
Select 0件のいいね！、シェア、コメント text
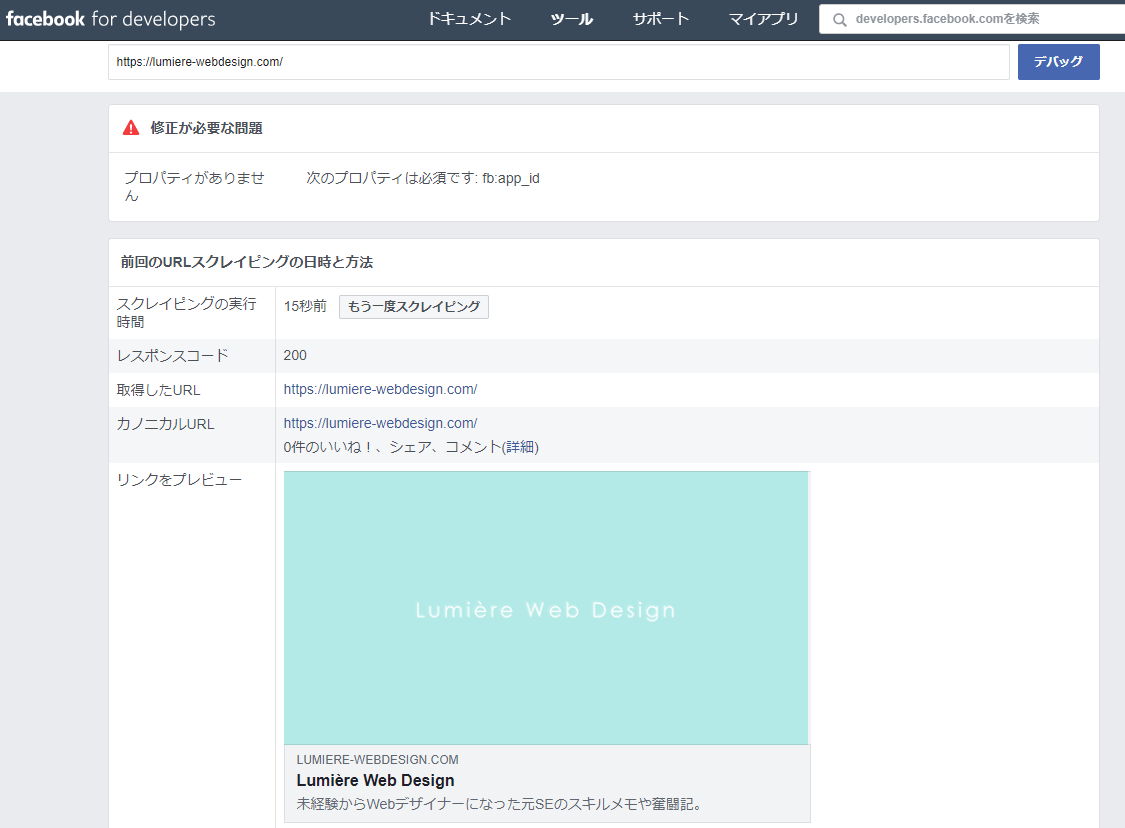pyautogui.click(x=392, y=447)
